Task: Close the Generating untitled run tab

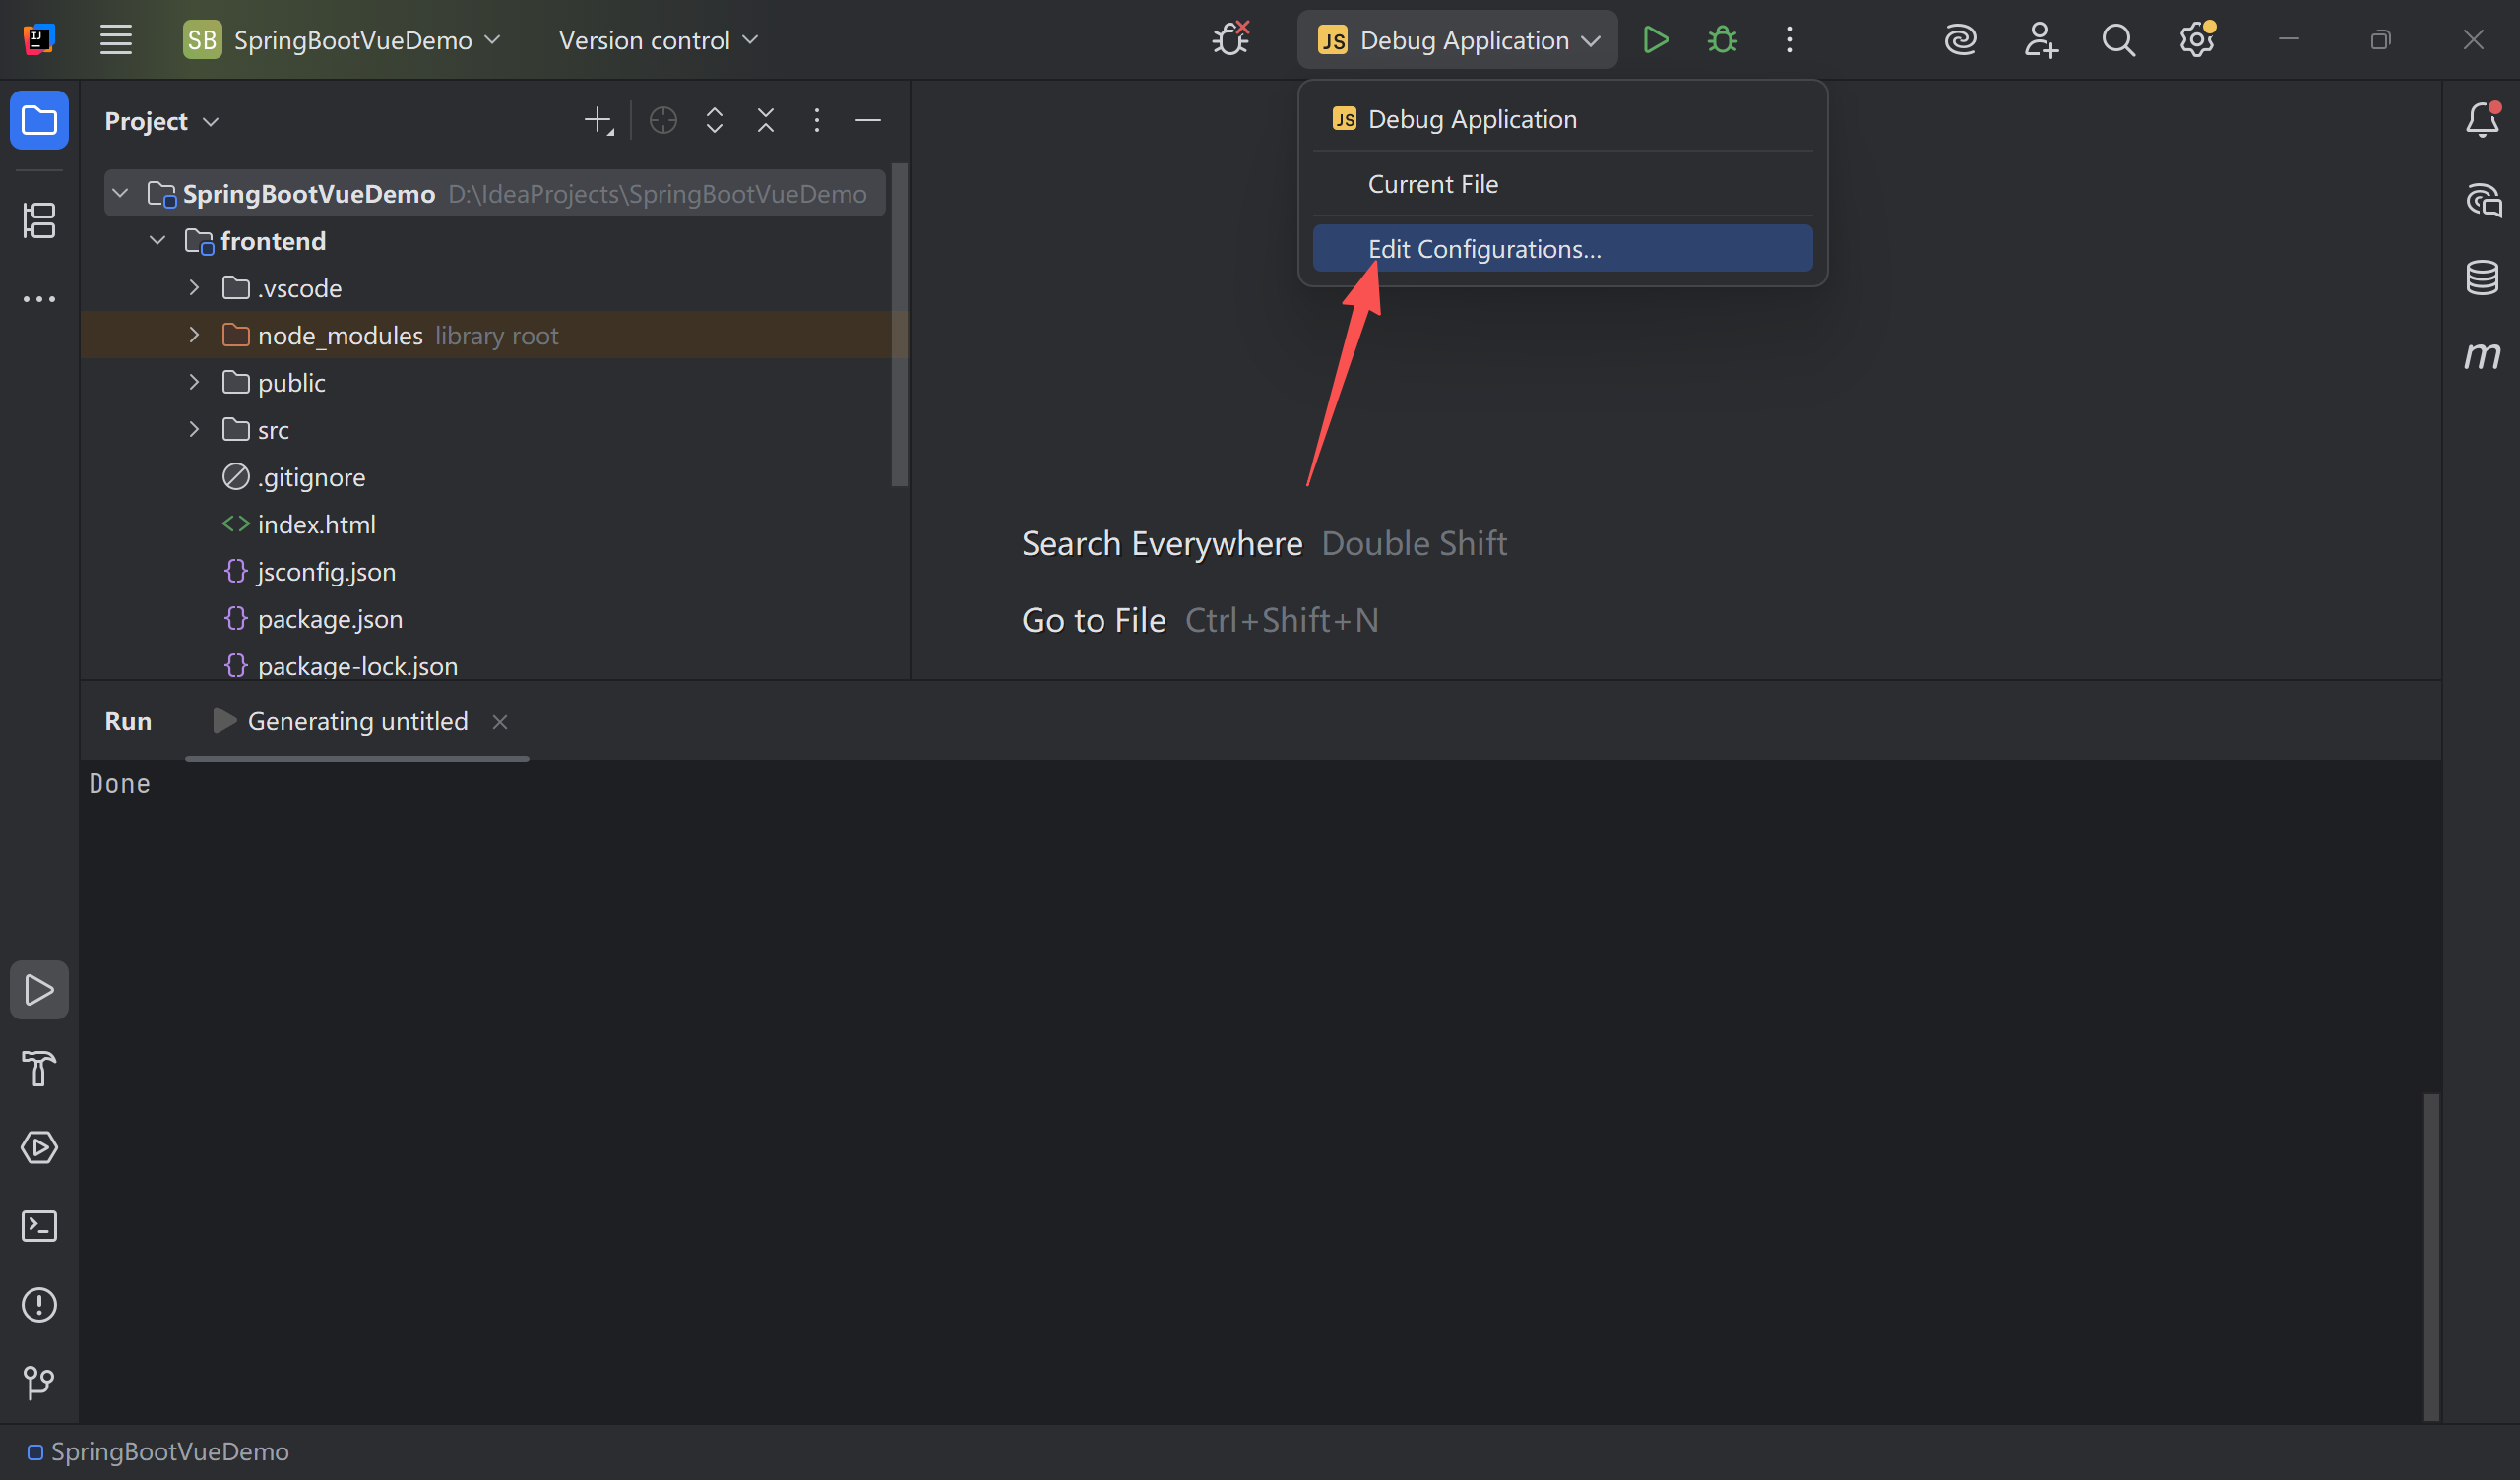Action: pyautogui.click(x=500, y=722)
